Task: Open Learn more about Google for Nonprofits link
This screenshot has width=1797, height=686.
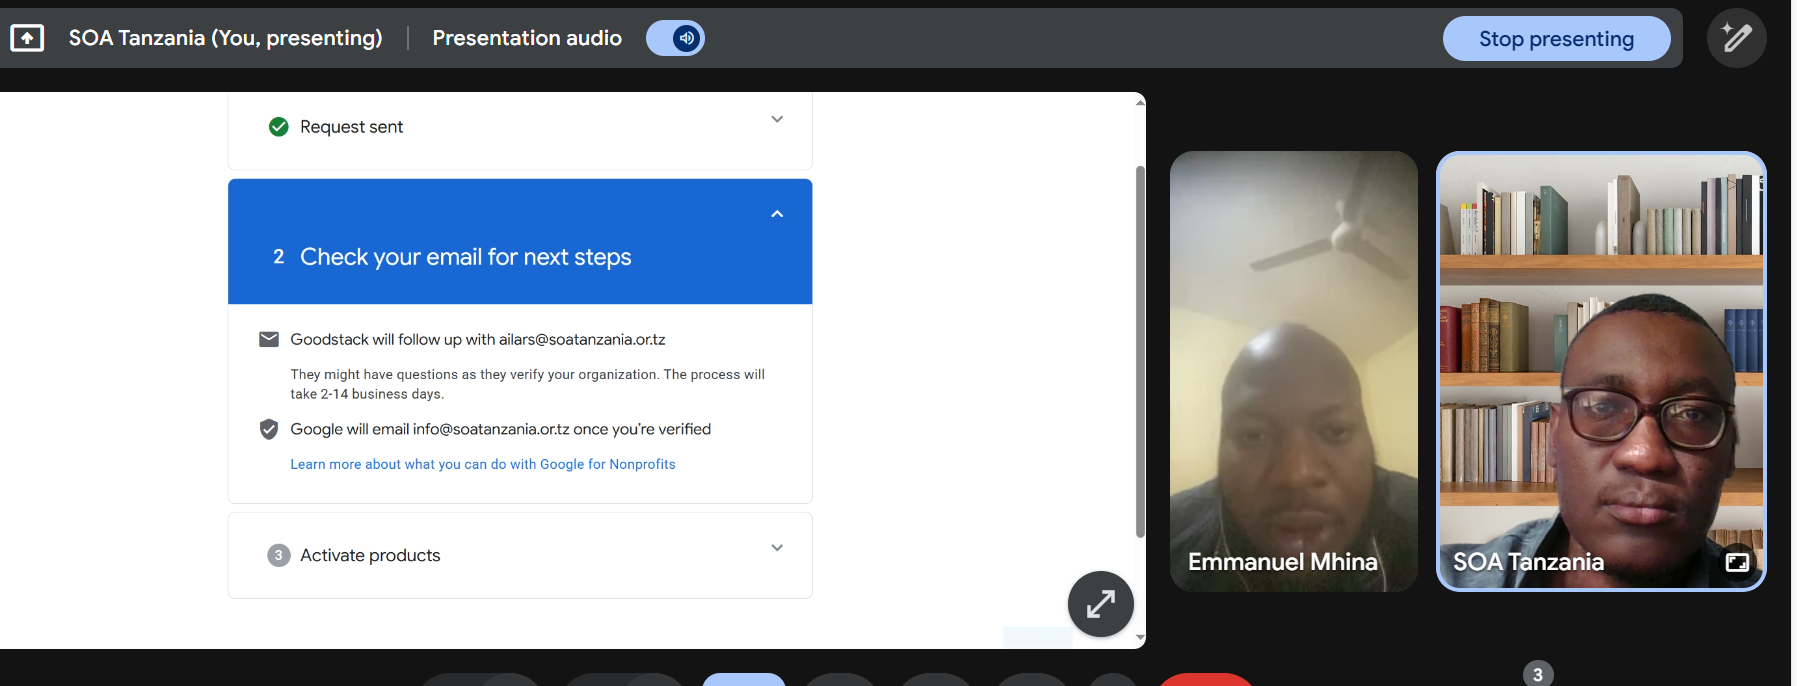Action: tap(482, 464)
